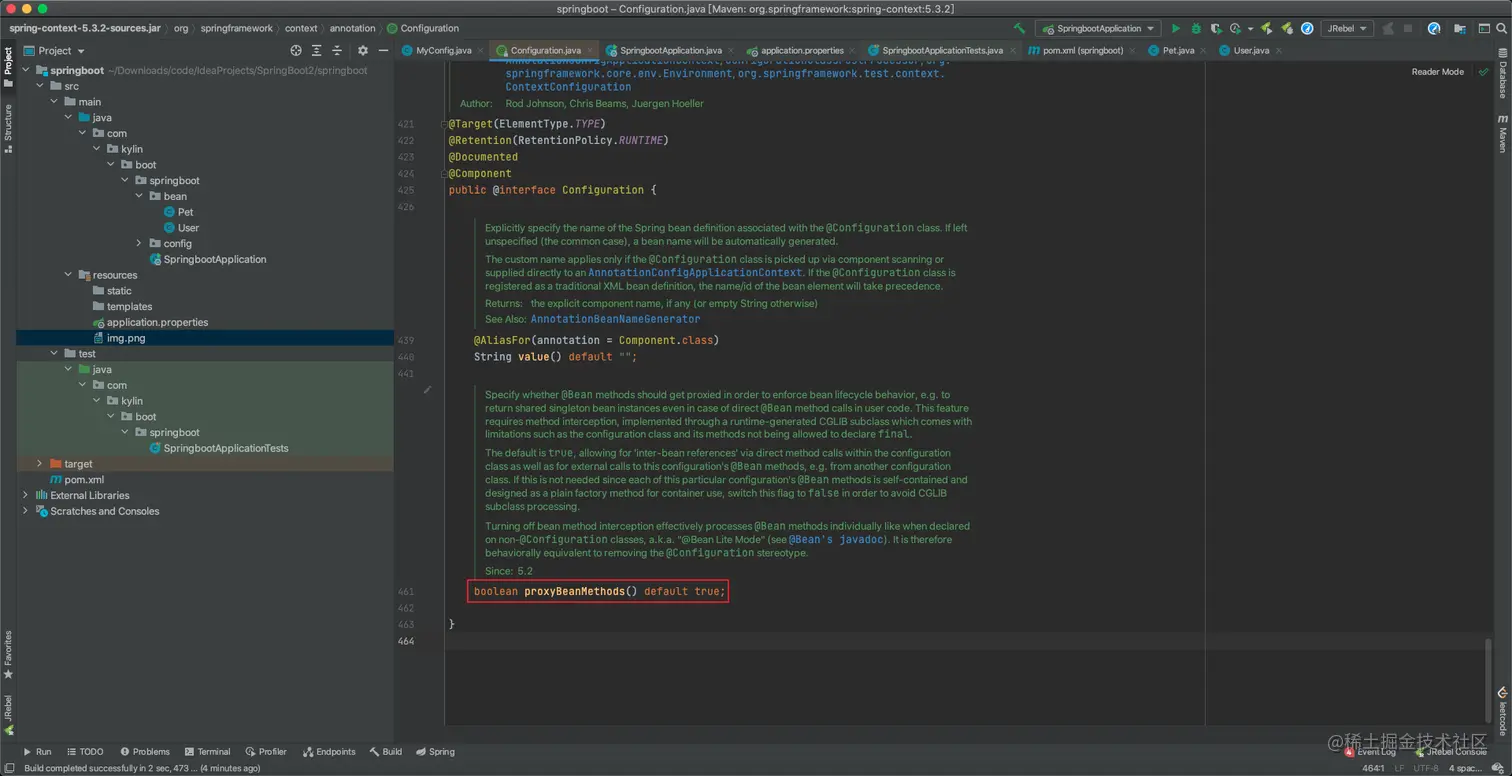Run with coverage shield icon

tap(1216, 29)
